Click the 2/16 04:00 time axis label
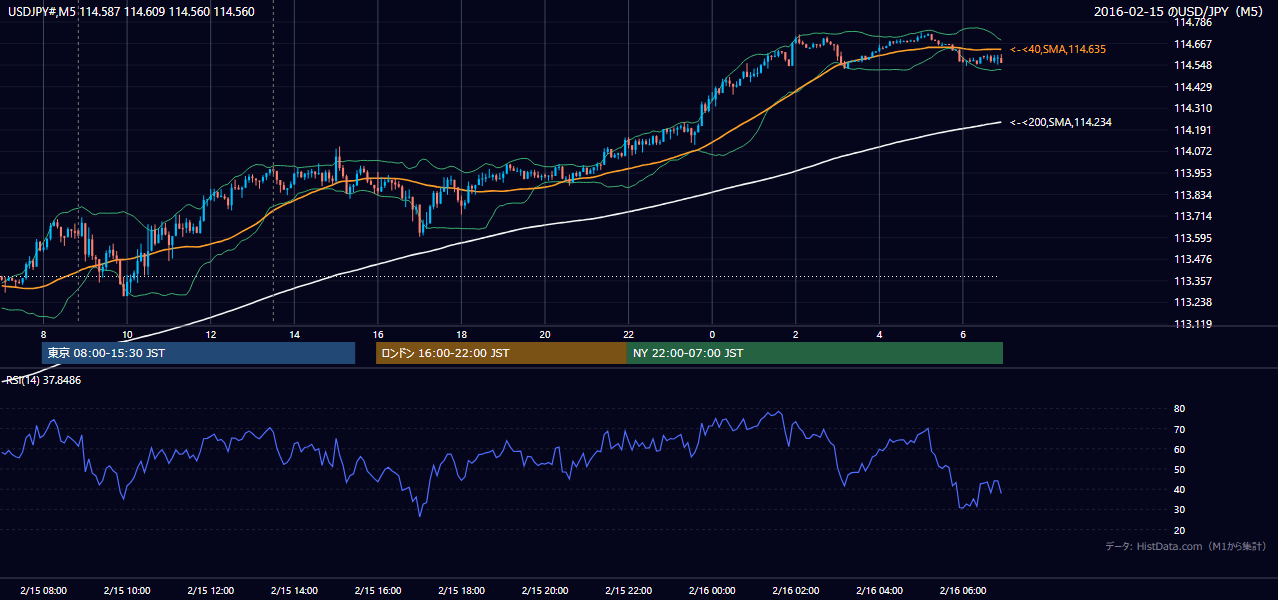 click(x=878, y=591)
